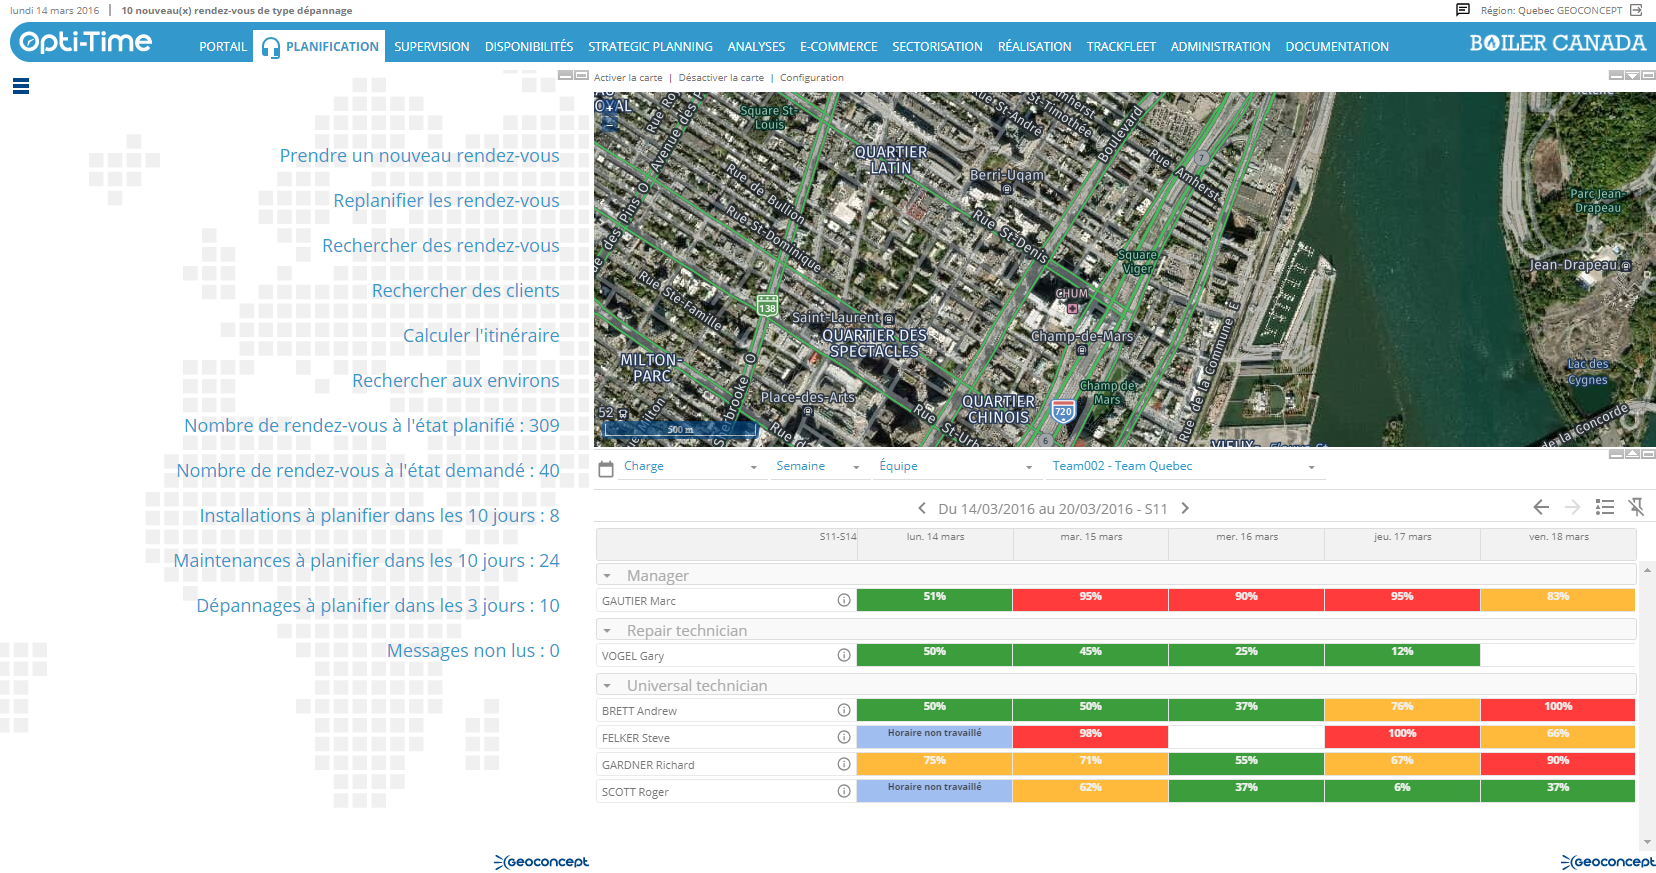Click Replanifier les rendez-vous link
Viewport: 1656px width, 873px height.
click(x=446, y=201)
